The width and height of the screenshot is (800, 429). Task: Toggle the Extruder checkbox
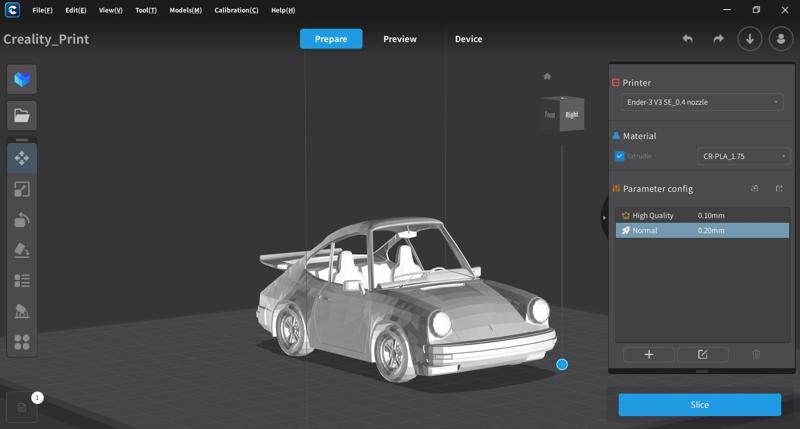click(620, 156)
